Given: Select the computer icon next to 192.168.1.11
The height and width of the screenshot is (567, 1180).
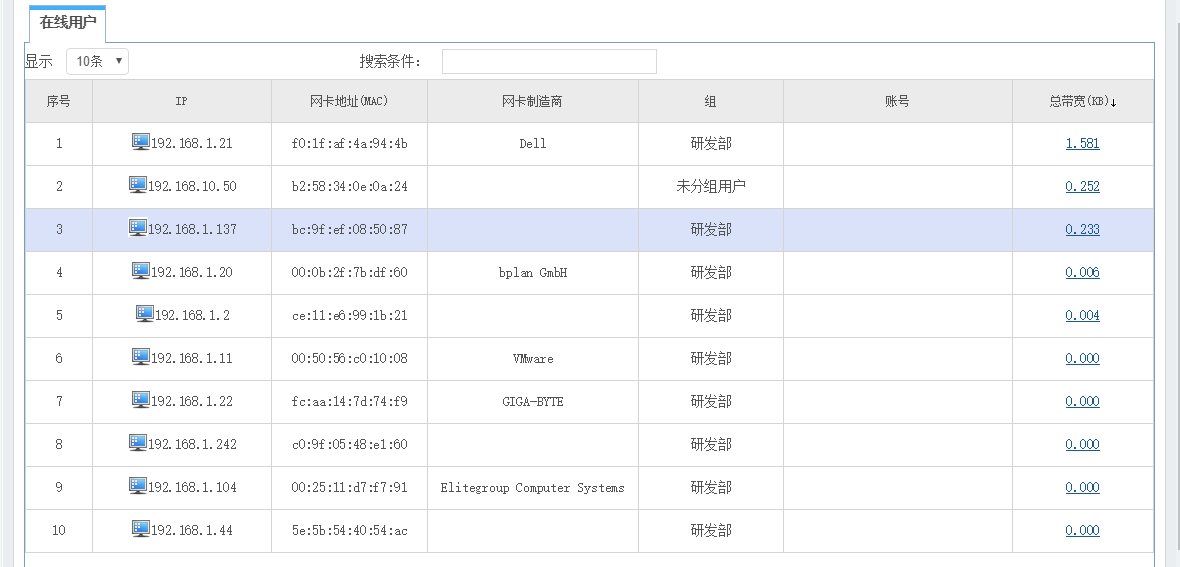Looking at the screenshot, I should click(x=140, y=357).
